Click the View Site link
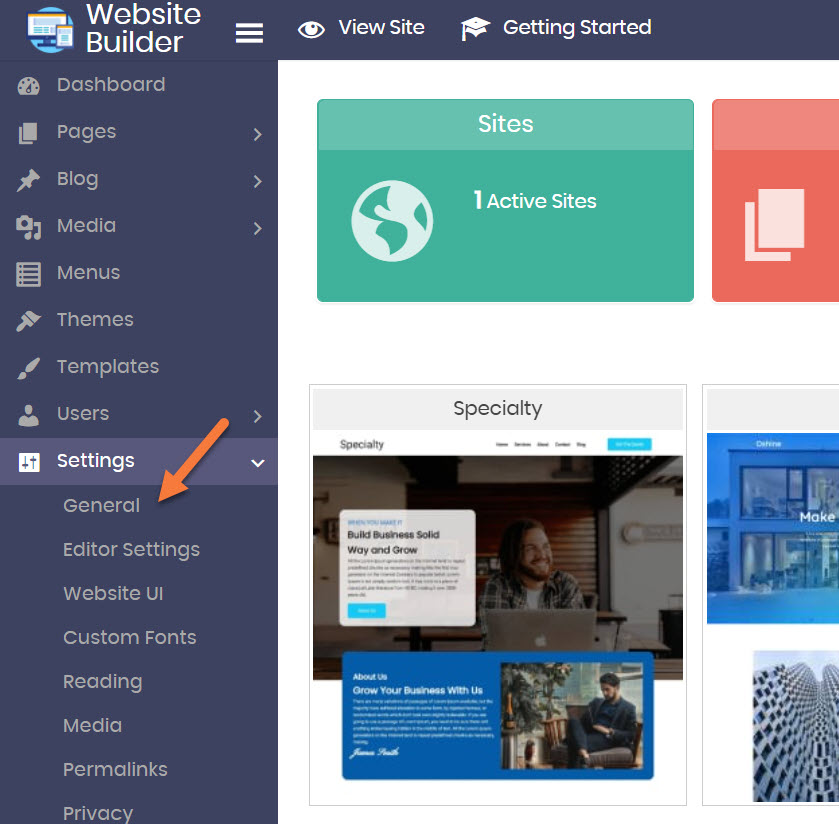The image size is (839, 824). click(381, 28)
